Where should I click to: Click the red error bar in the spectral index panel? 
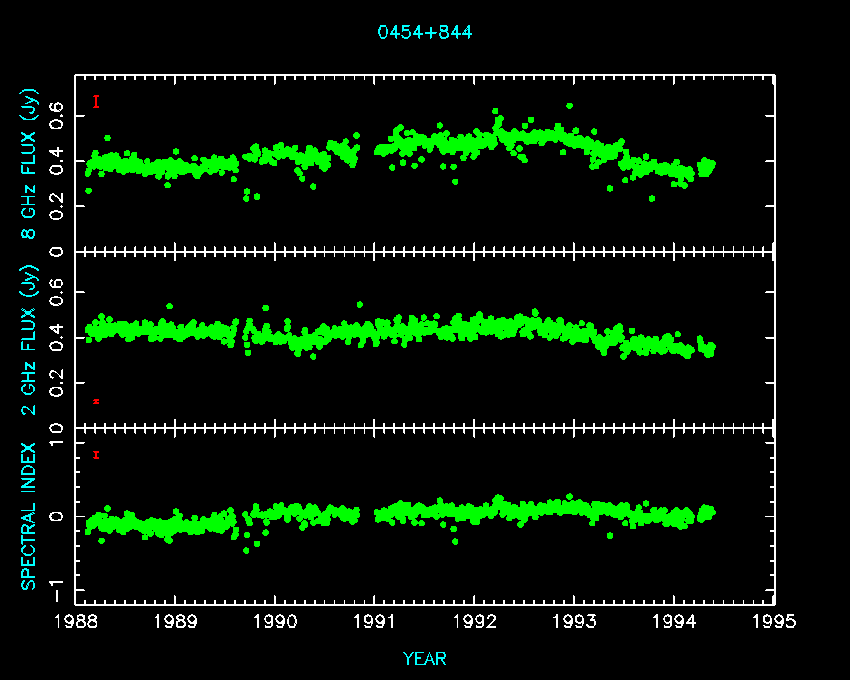click(x=96, y=455)
